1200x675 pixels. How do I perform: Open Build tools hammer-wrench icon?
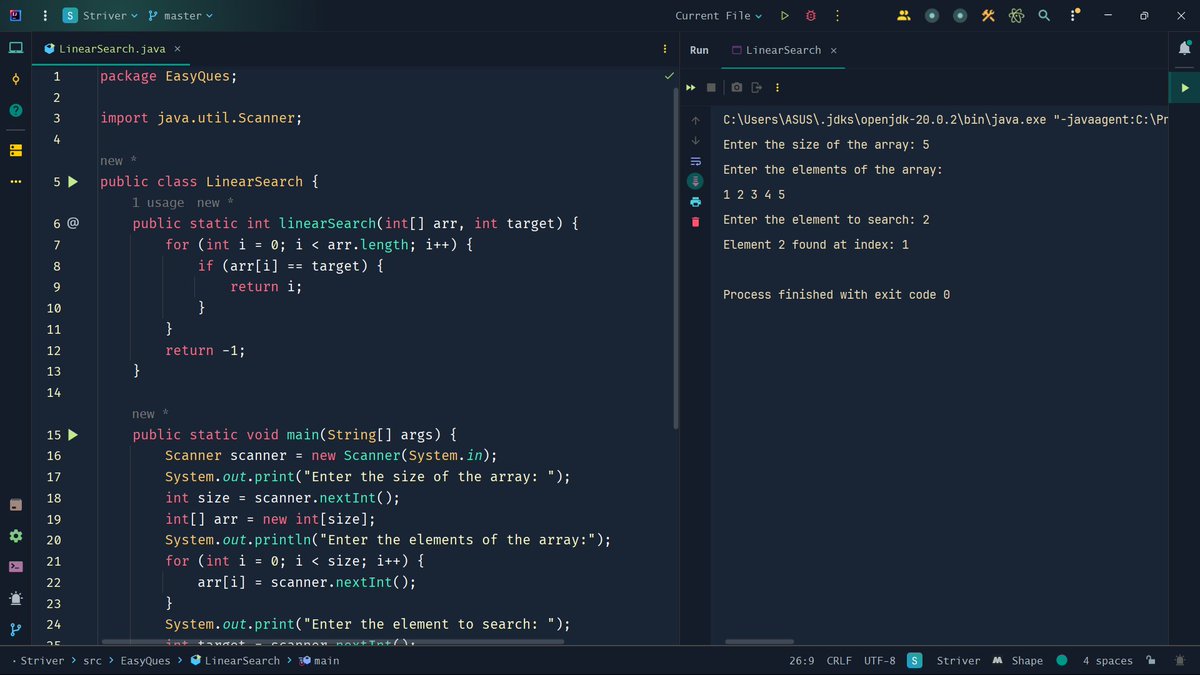coord(988,16)
